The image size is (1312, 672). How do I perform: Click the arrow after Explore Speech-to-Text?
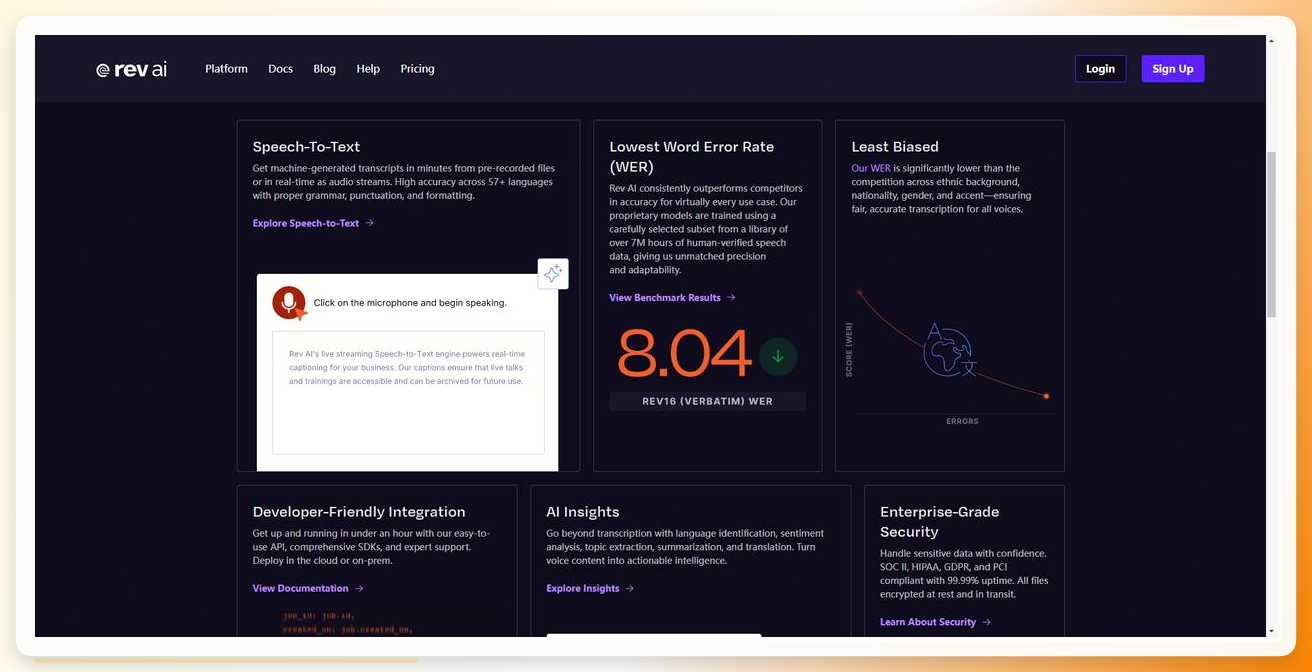(x=370, y=223)
